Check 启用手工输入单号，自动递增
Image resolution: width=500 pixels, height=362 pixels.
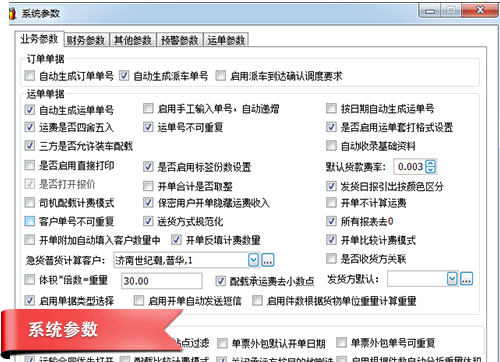click(148, 108)
